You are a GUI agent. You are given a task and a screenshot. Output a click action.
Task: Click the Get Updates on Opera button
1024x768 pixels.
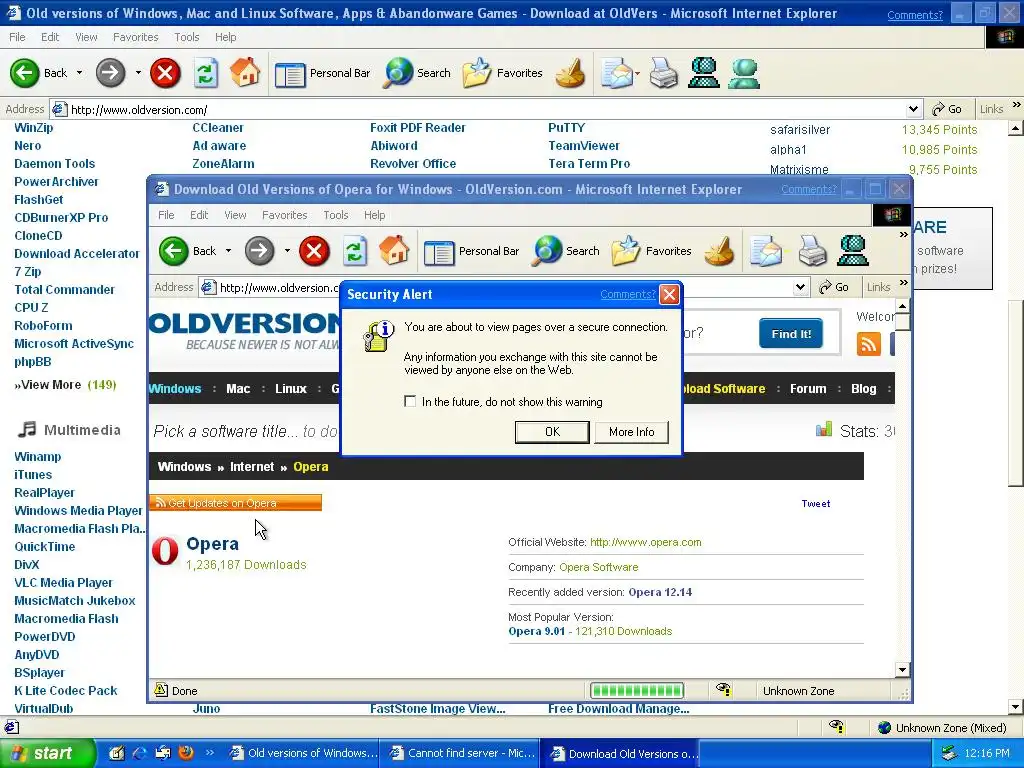235,503
